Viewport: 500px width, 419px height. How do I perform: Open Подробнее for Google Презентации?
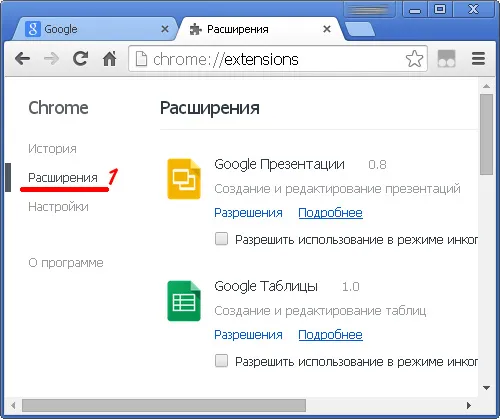pyautogui.click(x=330, y=213)
